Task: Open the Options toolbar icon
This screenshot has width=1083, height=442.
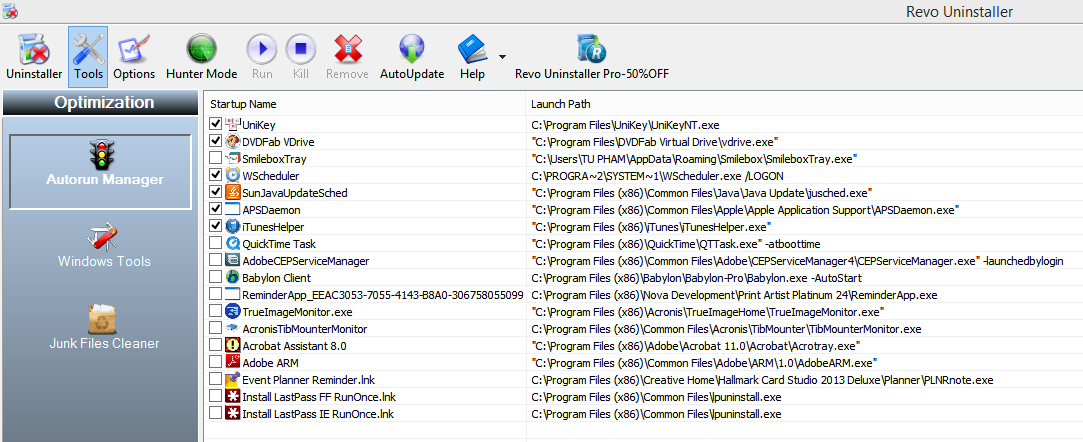Action: (134, 50)
